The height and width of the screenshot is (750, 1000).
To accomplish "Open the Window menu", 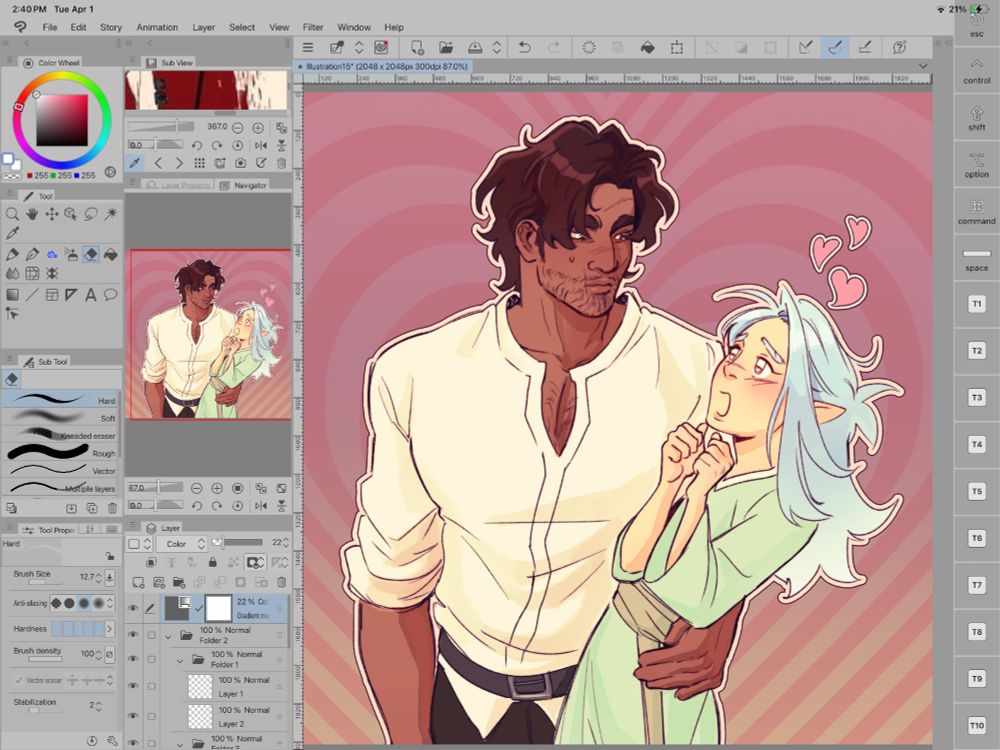I will click(354, 27).
